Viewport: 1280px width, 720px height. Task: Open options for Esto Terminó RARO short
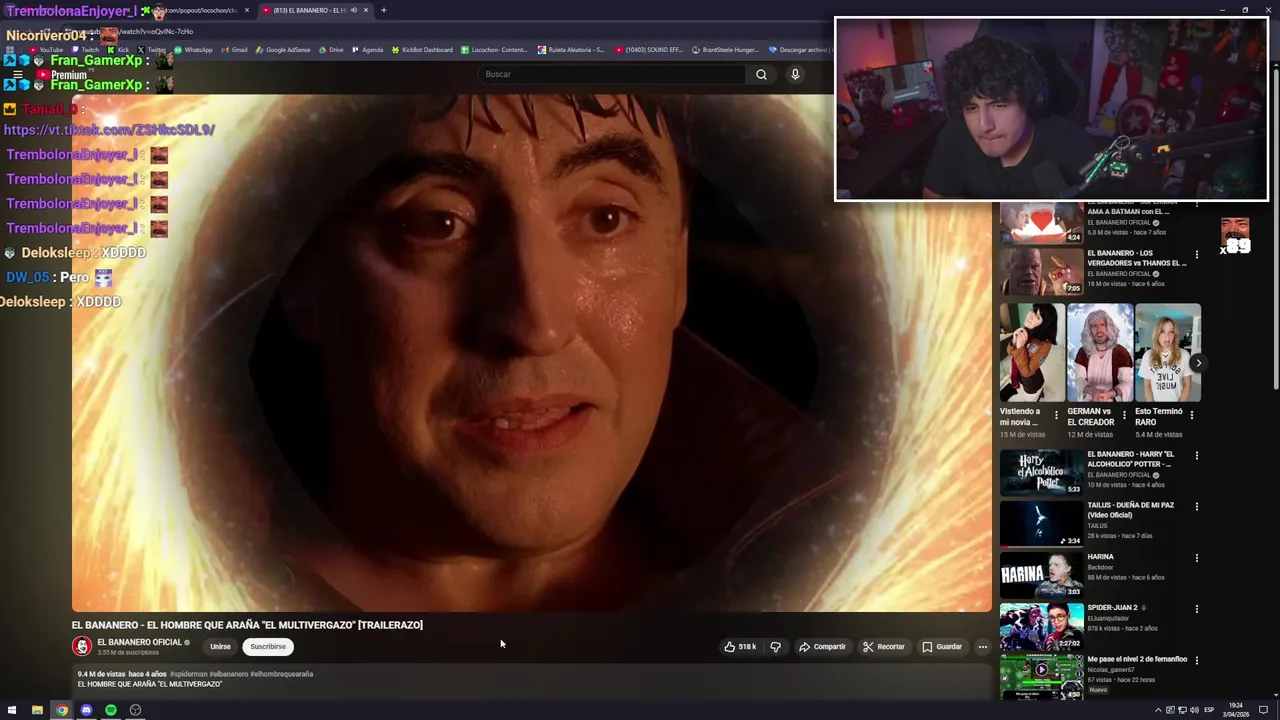1191,414
